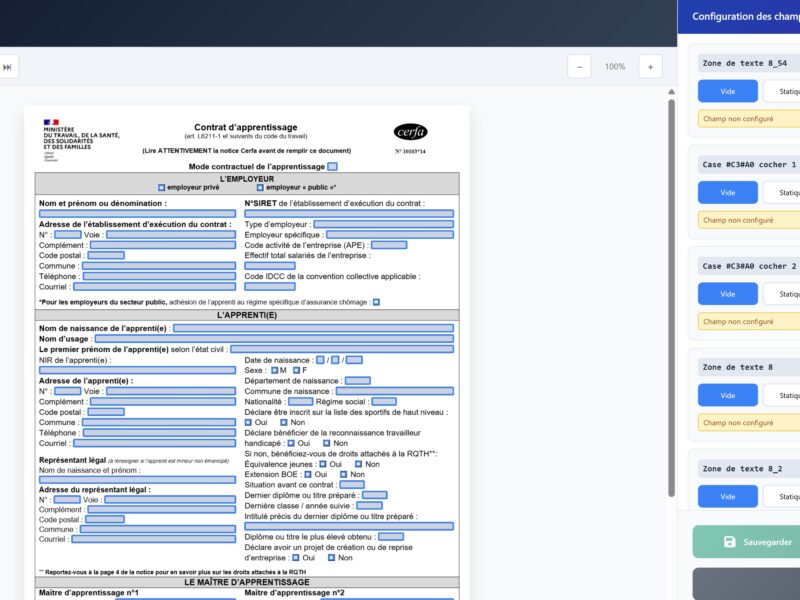The height and width of the screenshot is (600, 800).
Task: Check "Non" for projet de création d'entreprise
Action: point(331,557)
